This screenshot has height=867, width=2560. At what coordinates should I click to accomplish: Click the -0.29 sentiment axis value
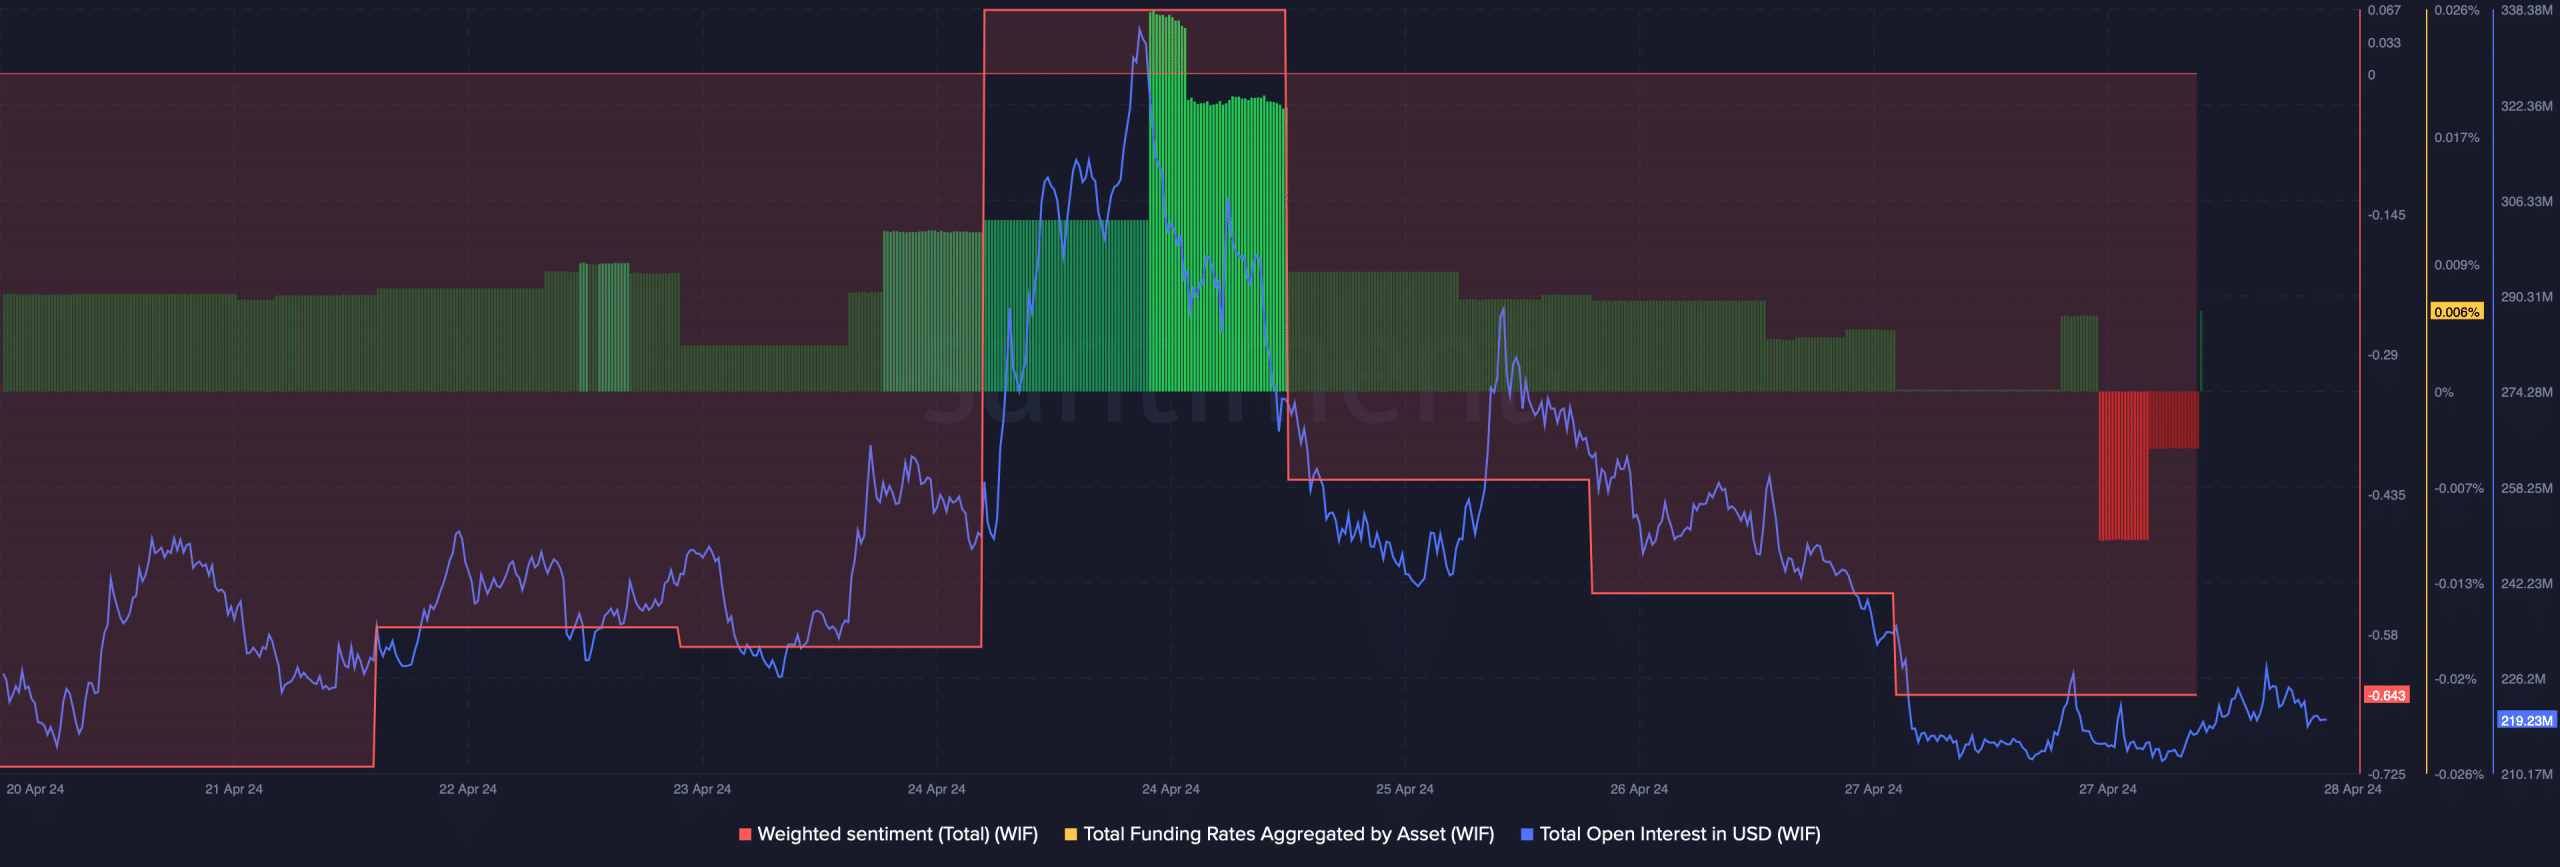(2383, 355)
